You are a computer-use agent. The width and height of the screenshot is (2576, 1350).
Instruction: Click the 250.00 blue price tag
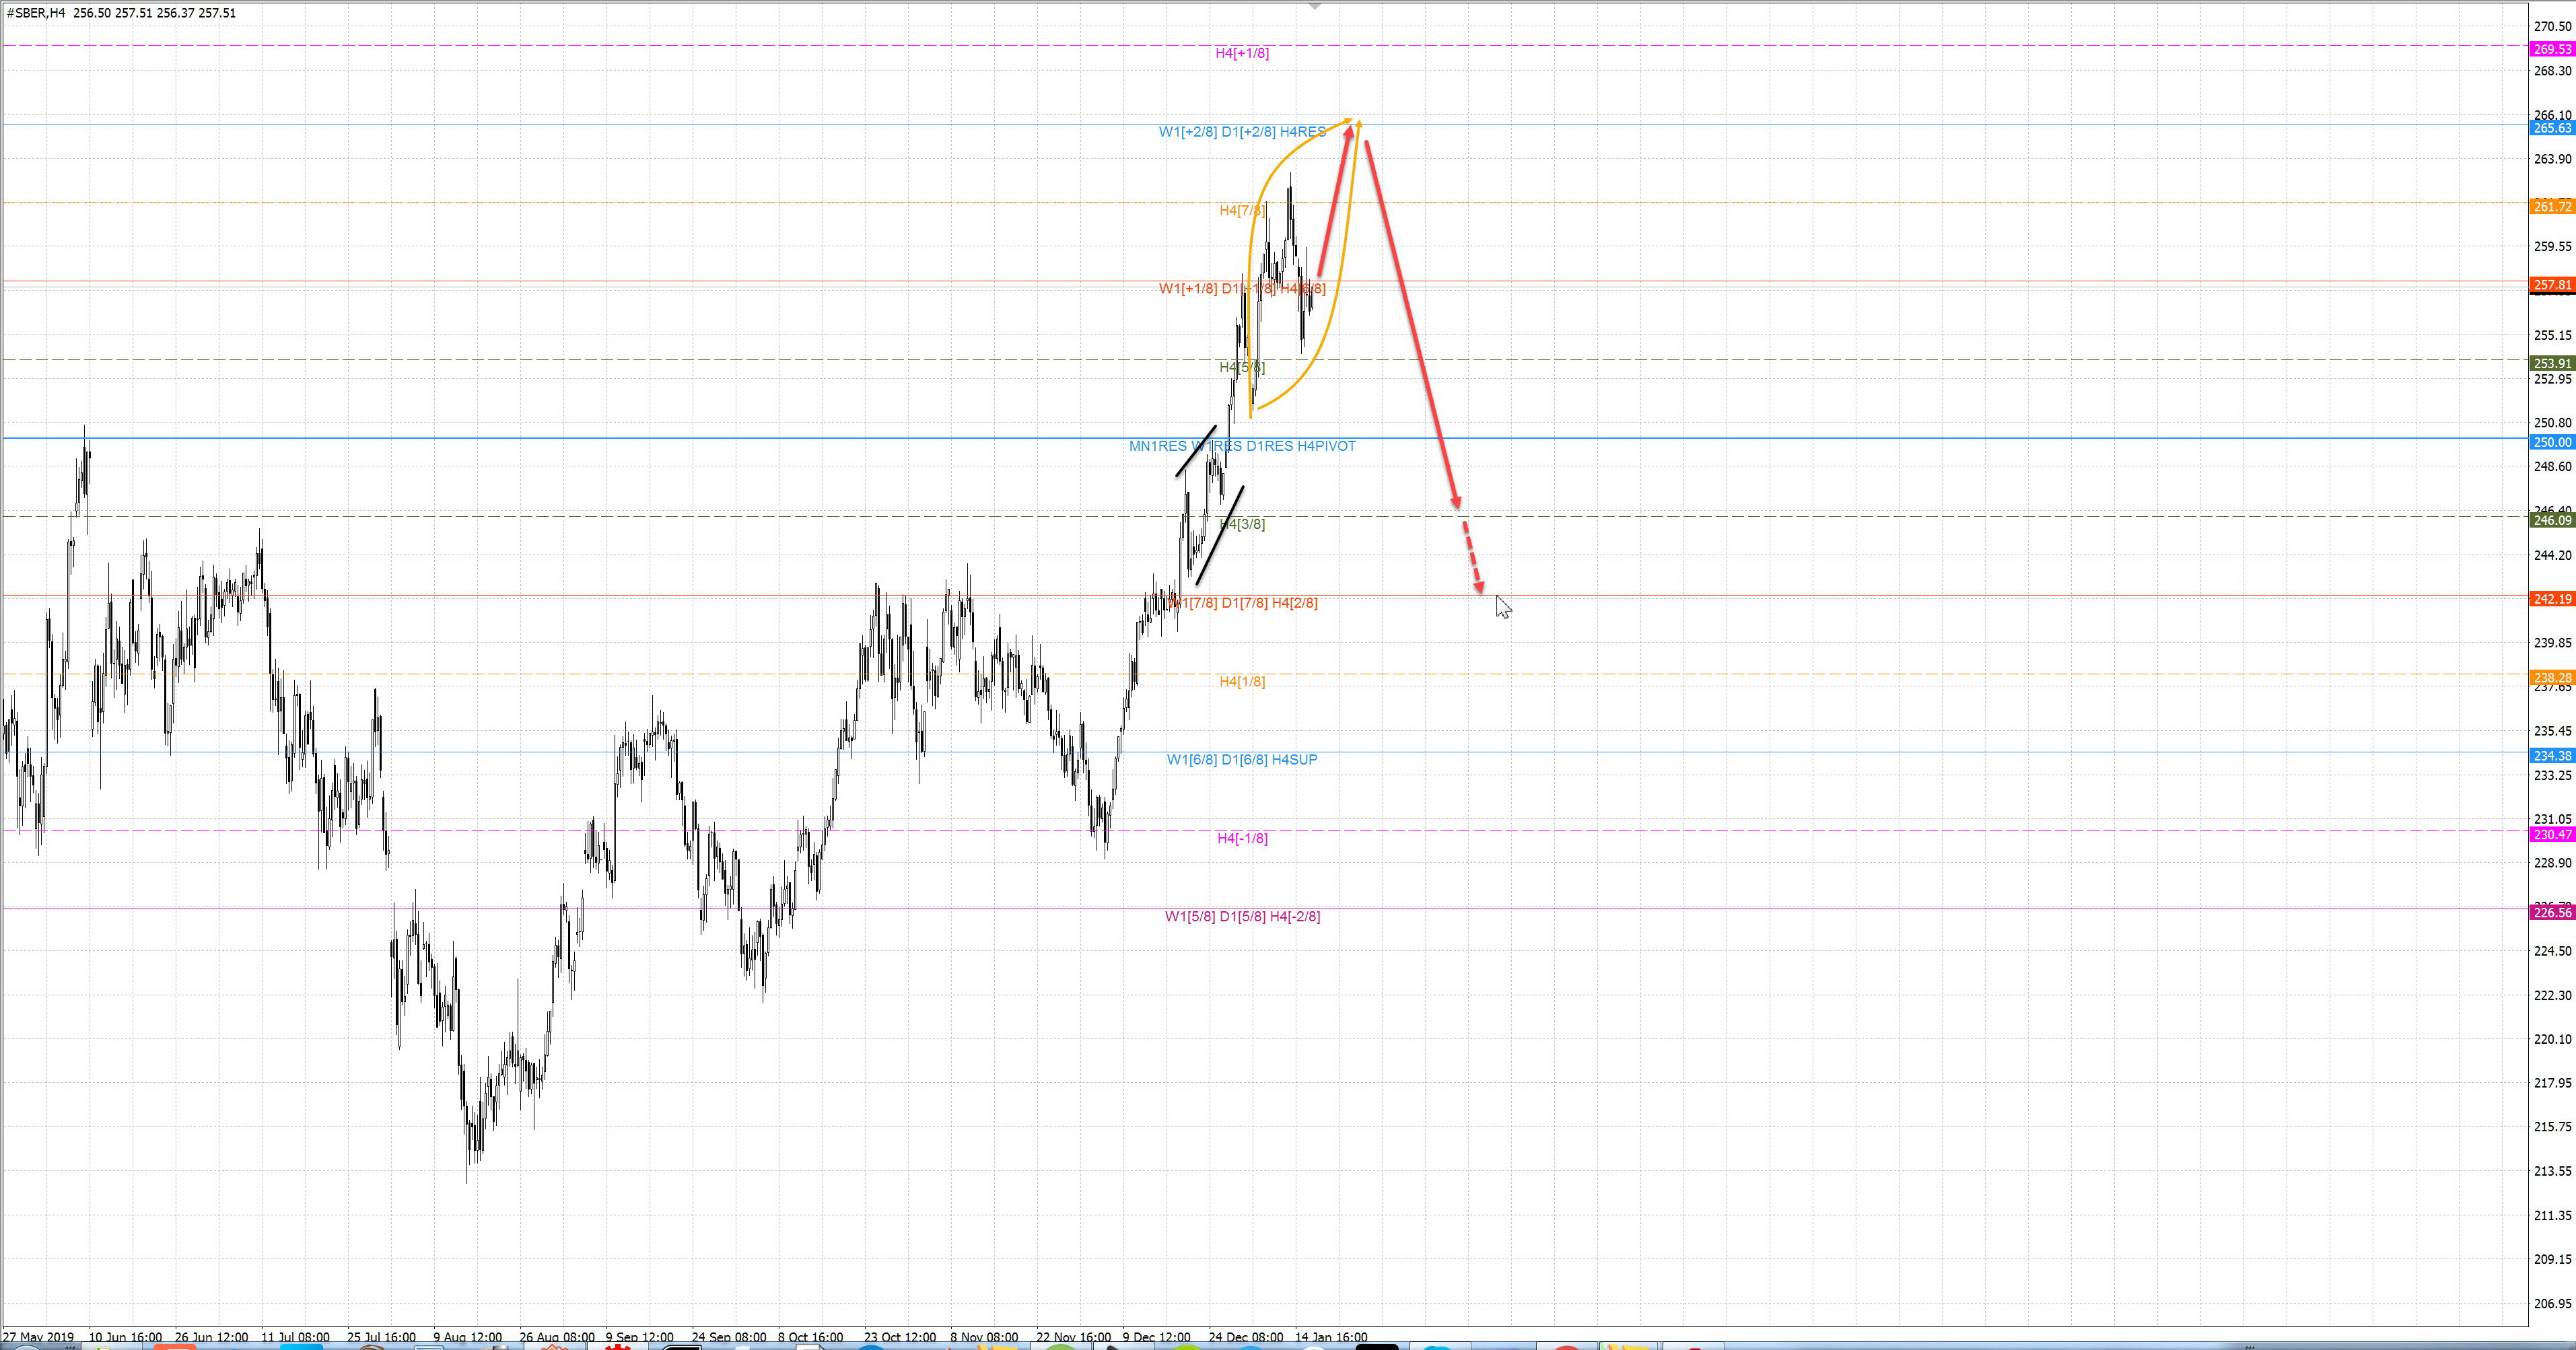(2551, 442)
